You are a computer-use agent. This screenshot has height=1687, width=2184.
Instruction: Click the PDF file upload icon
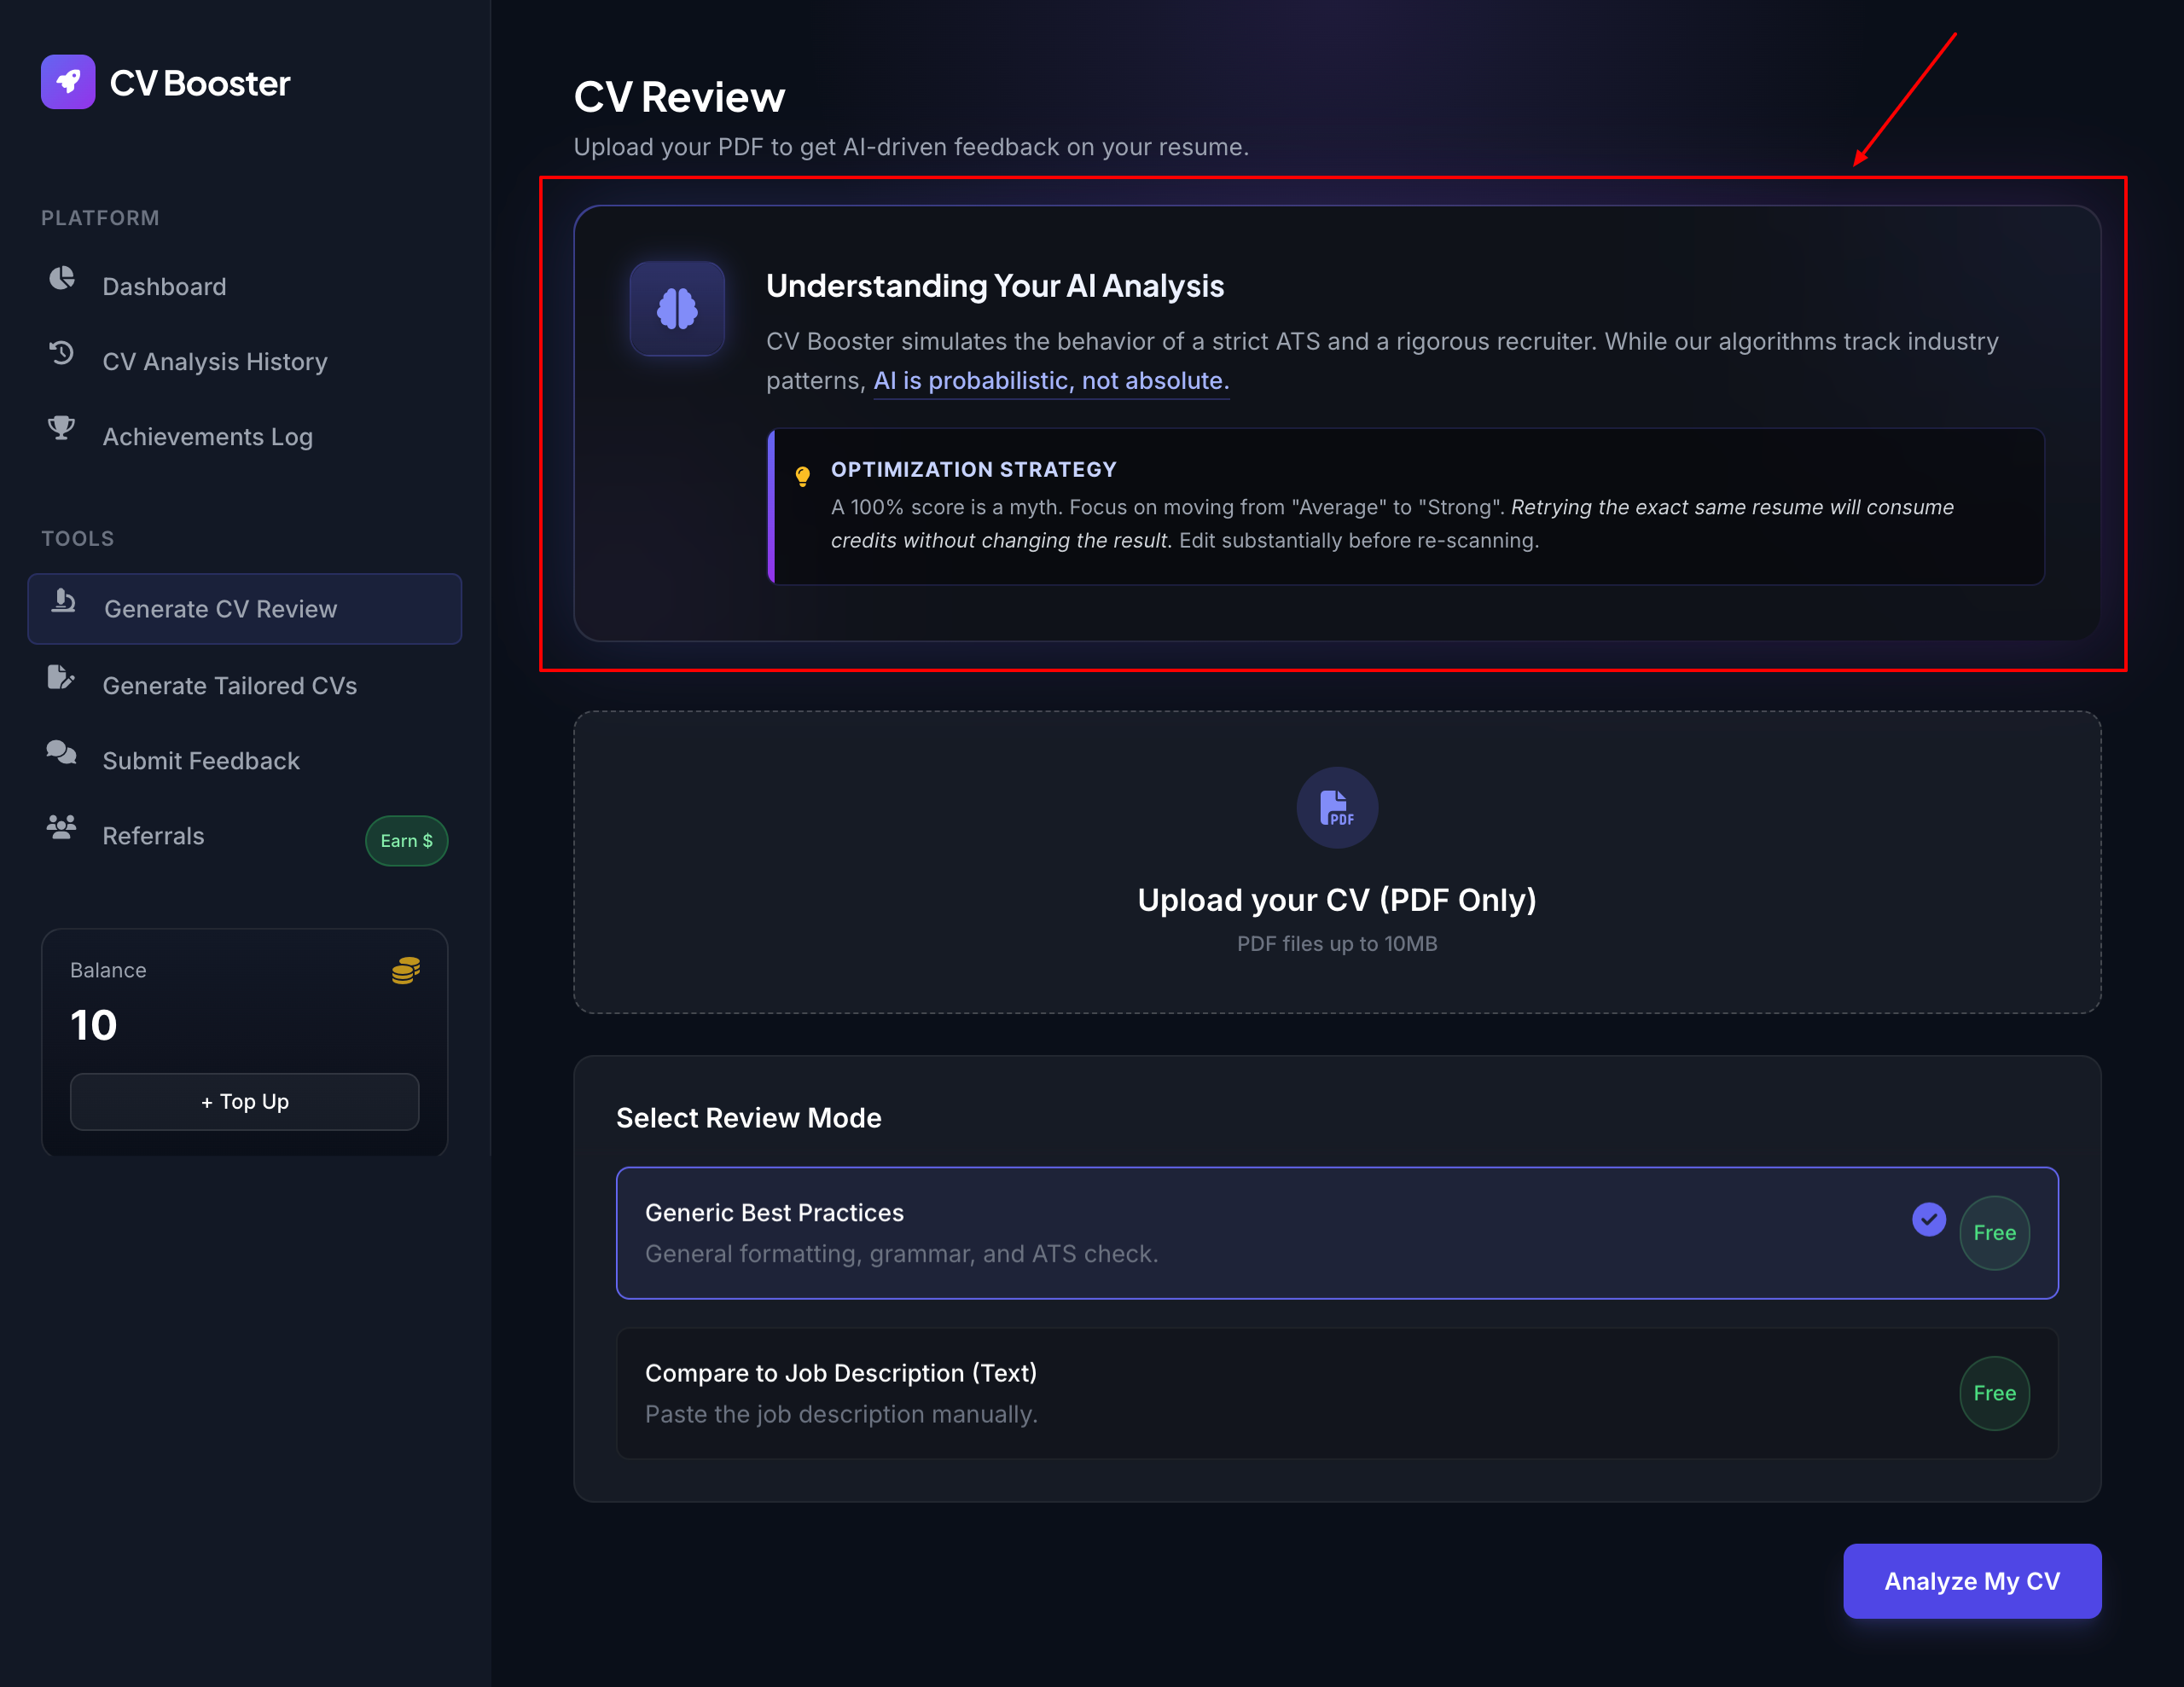[x=1337, y=808]
